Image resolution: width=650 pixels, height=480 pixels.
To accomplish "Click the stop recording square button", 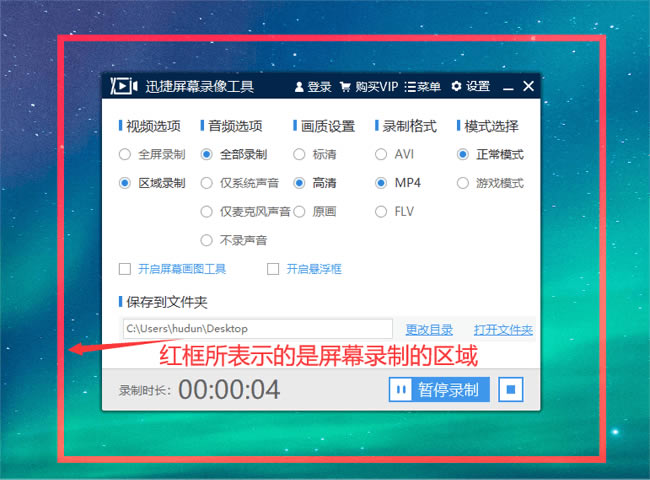I will (x=510, y=389).
